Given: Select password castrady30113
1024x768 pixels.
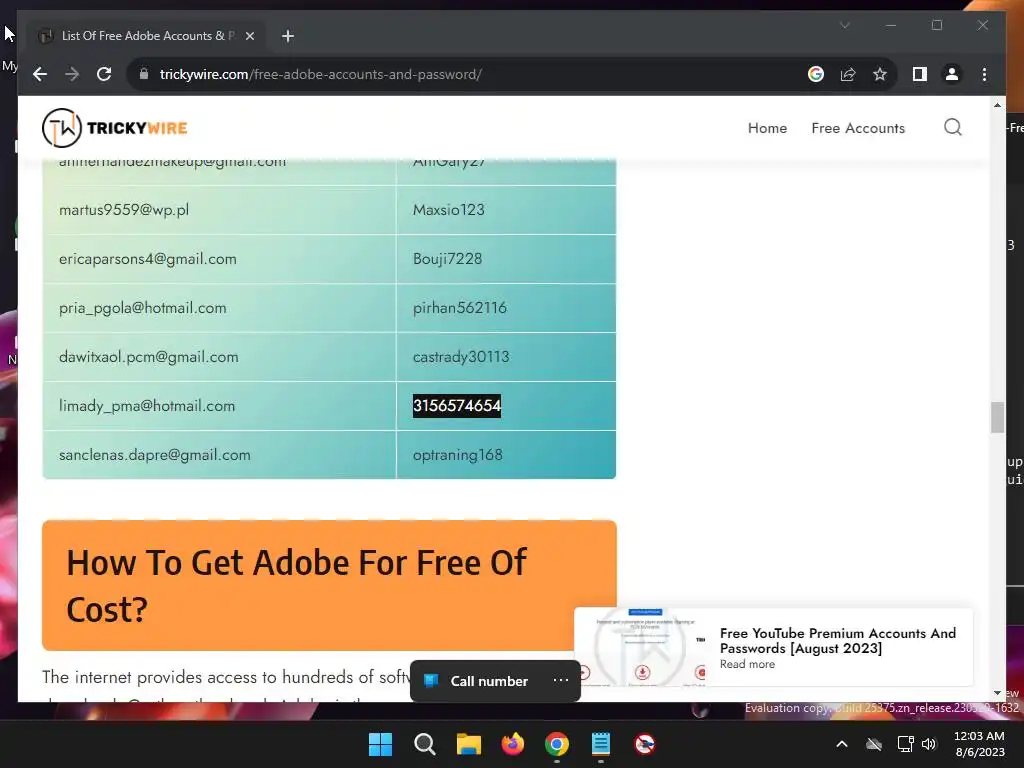Looking at the screenshot, I should (461, 357).
